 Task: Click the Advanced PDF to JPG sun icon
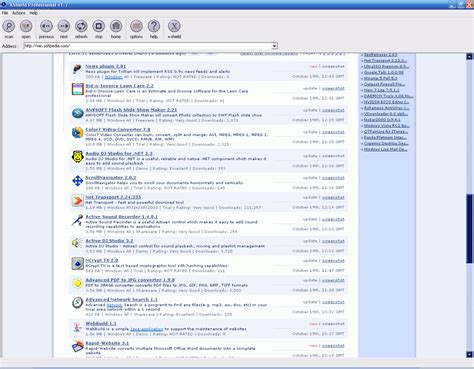click(77, 283)
